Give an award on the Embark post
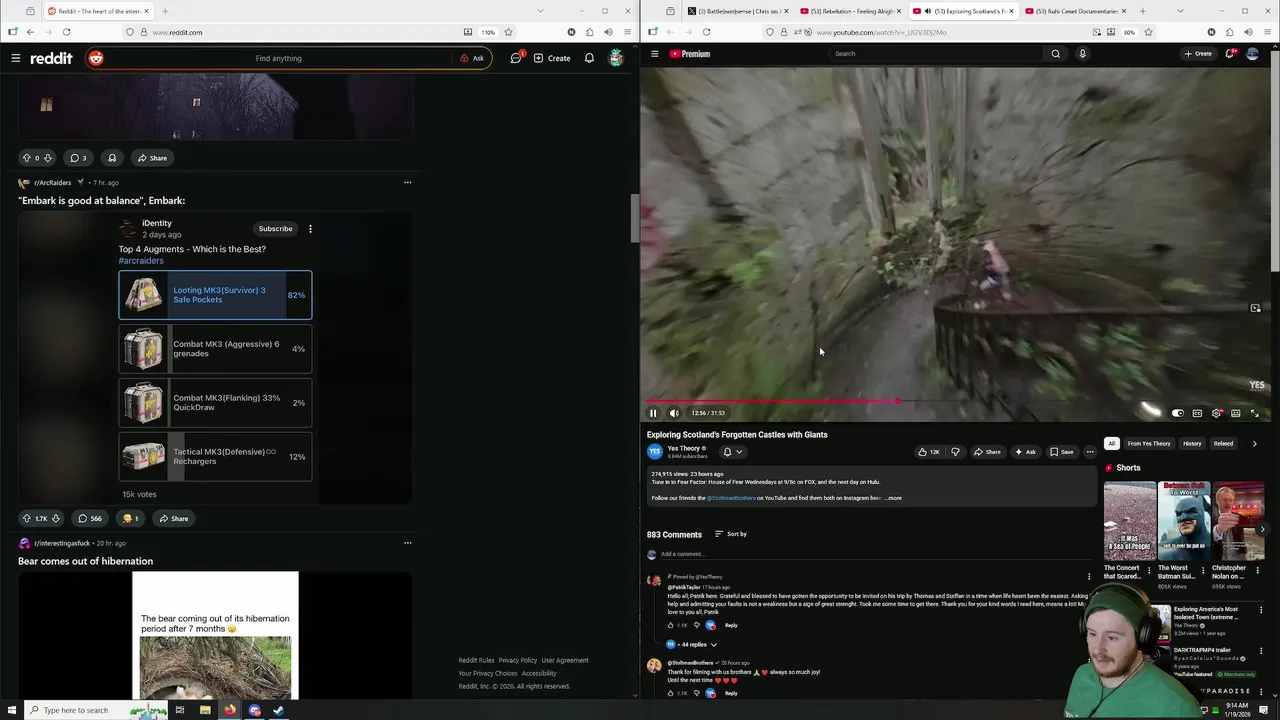 click(130, 518)
